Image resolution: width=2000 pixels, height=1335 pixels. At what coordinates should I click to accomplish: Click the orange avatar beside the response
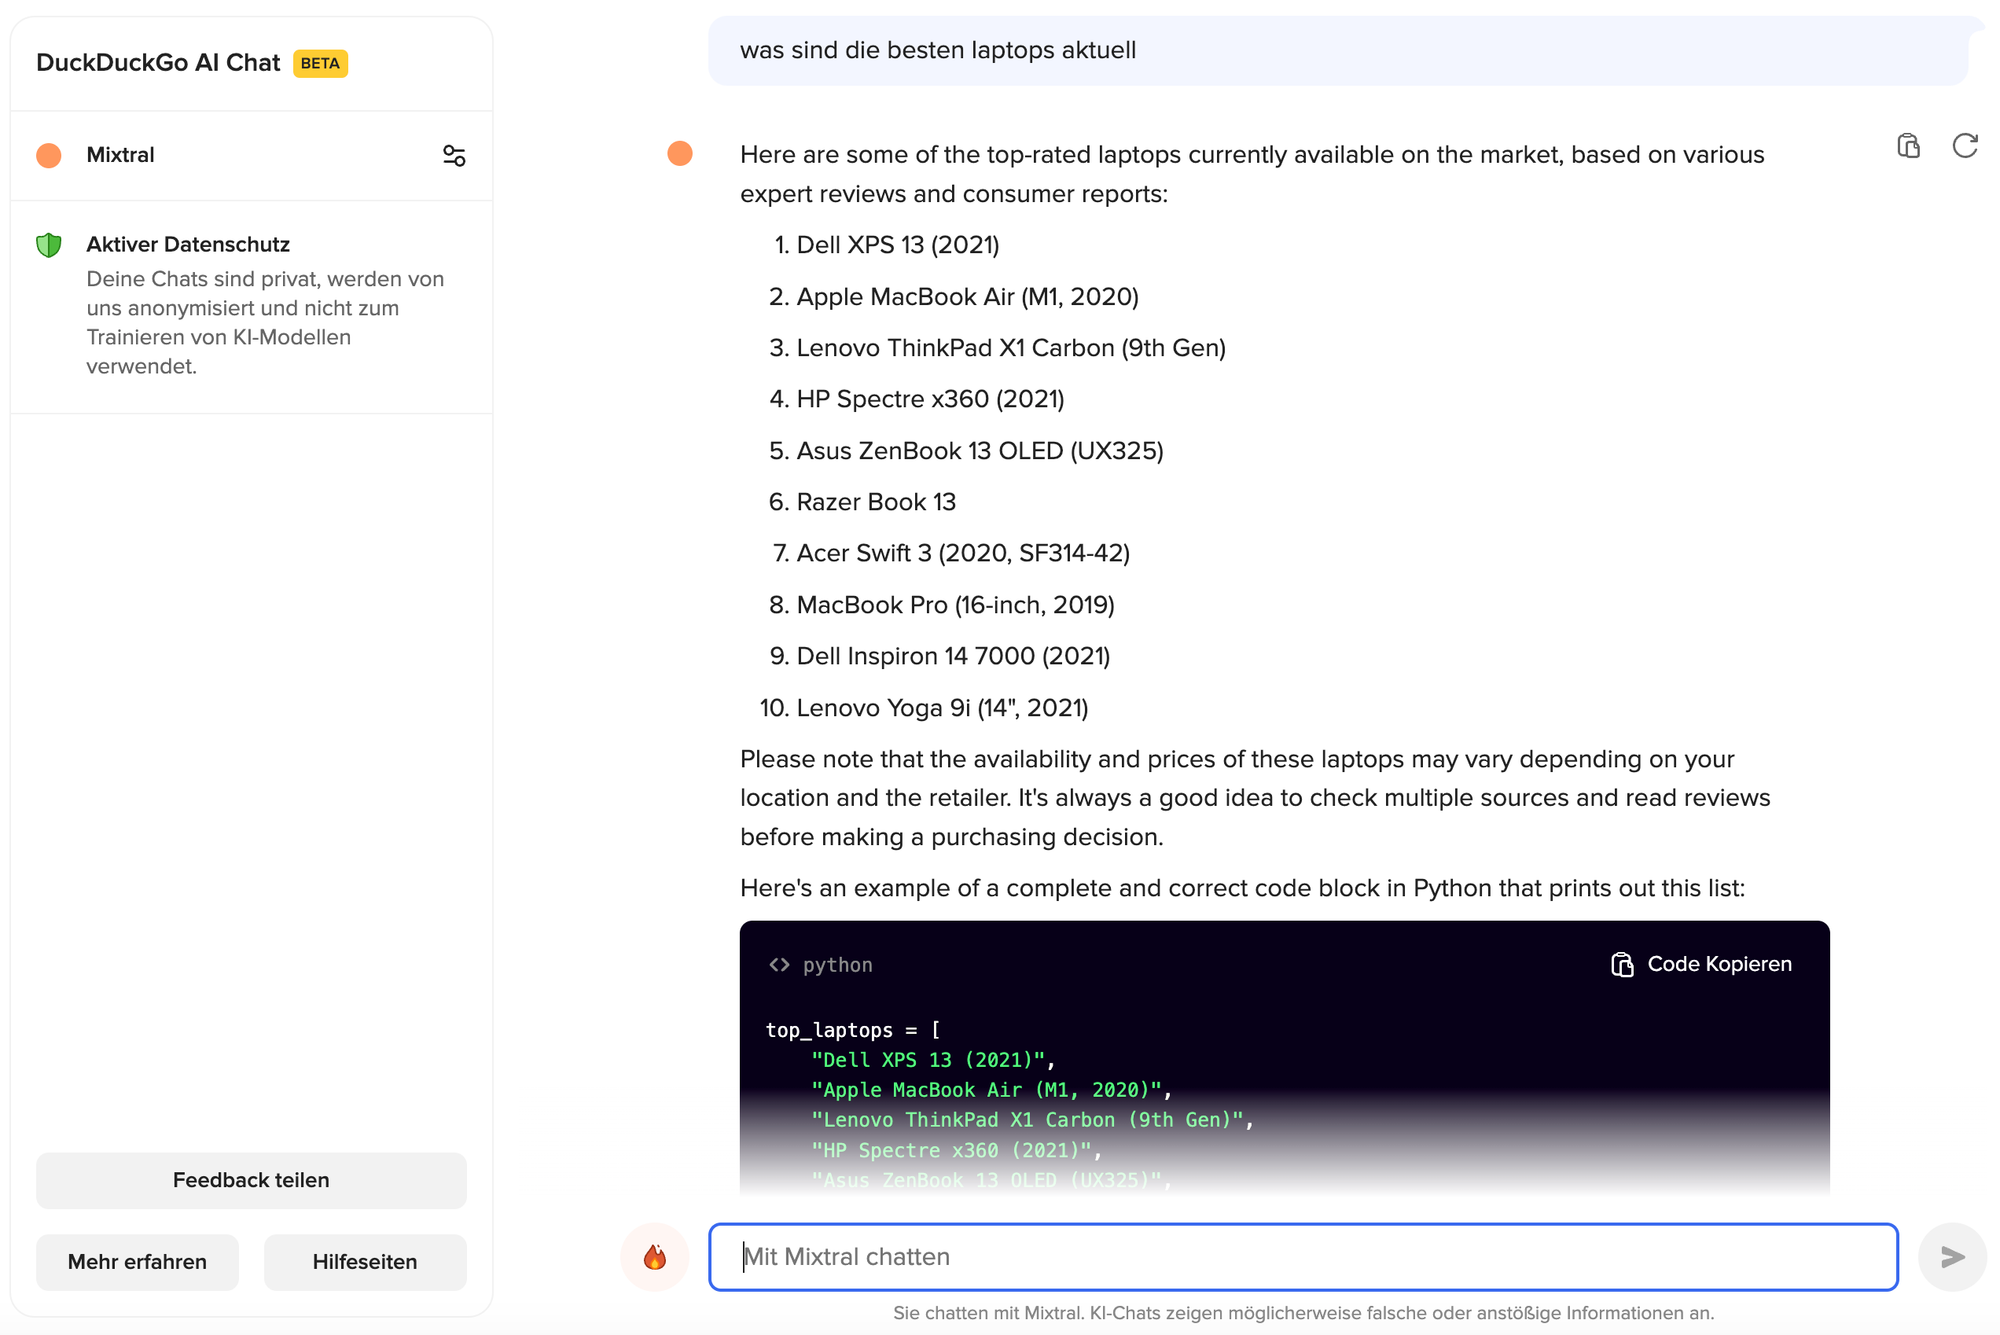point(680,153)
